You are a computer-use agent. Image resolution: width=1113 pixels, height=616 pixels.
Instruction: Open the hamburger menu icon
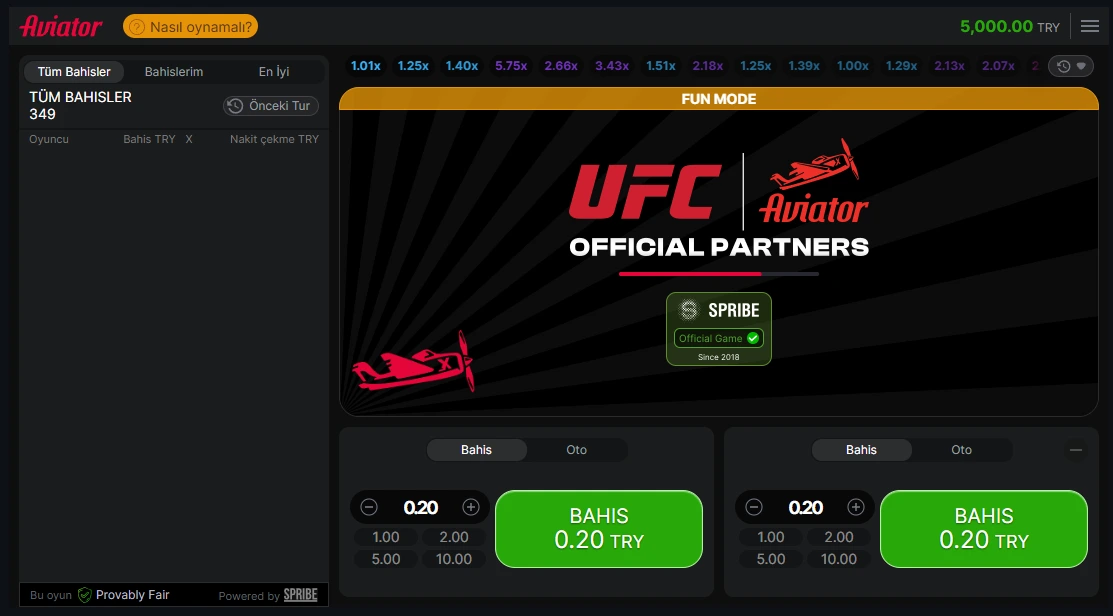(x=1090, y=26)
